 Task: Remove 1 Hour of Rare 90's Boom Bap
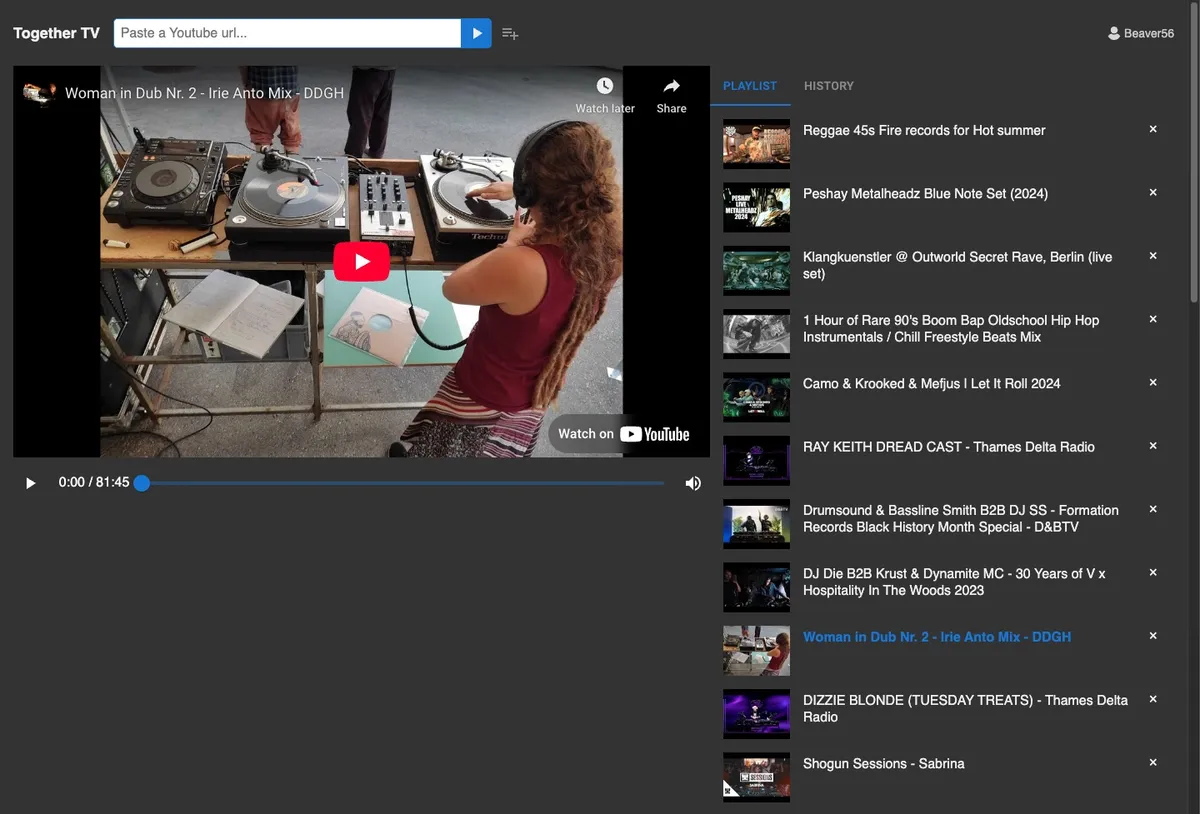point(1153,319)
